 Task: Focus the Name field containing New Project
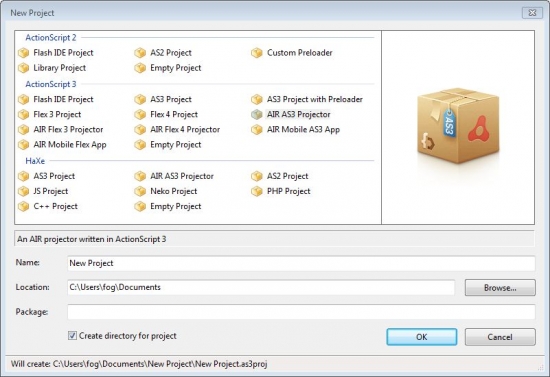301,263
